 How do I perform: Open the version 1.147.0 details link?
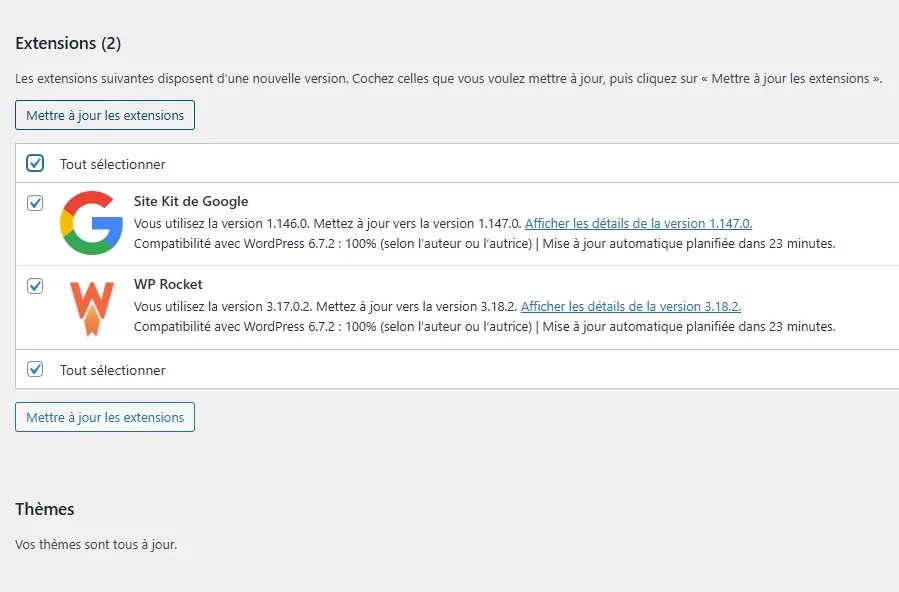pos(638,223)
